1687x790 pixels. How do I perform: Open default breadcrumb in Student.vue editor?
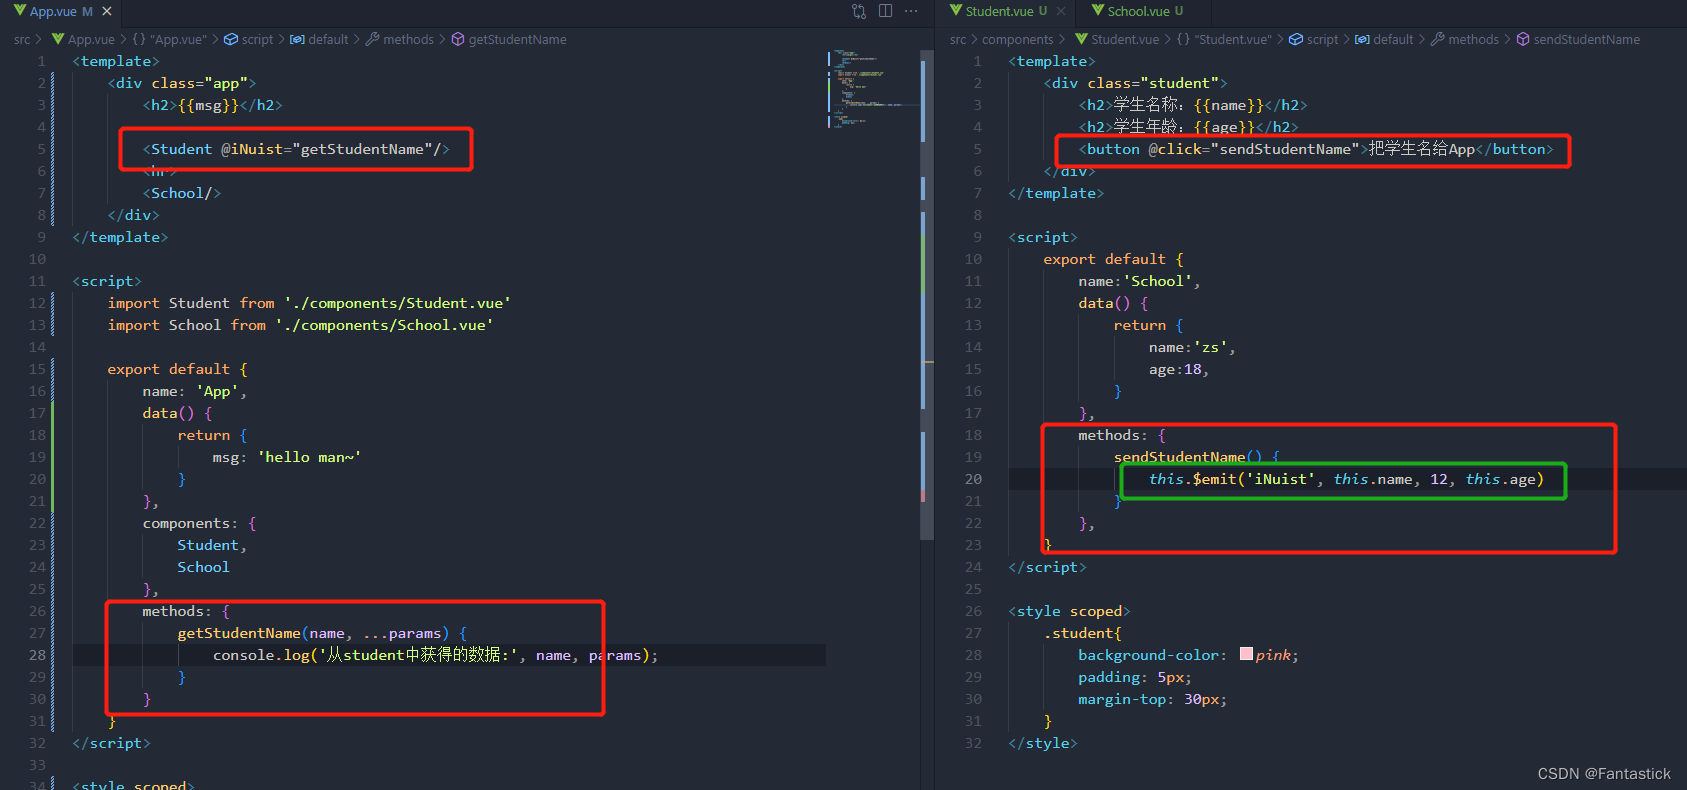pyautogui.click(x=1385, y=39)
